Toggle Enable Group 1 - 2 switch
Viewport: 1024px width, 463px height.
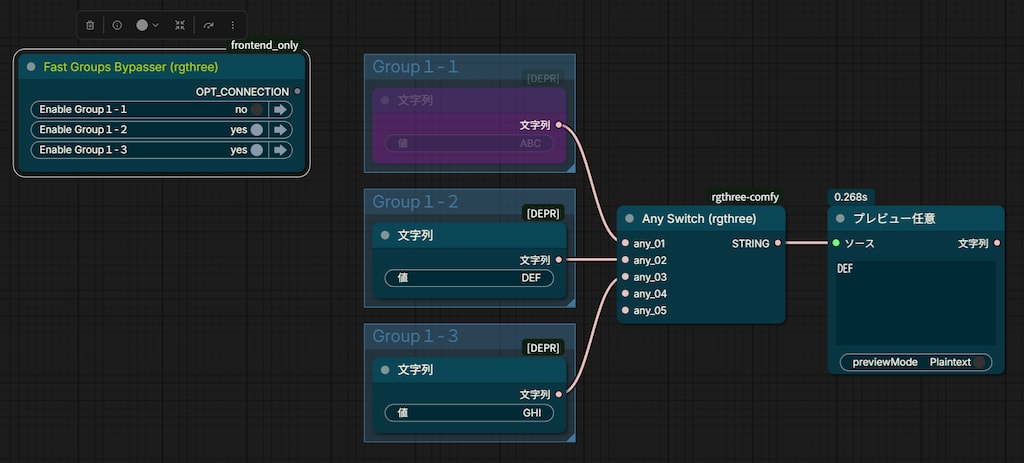point(257,130)
